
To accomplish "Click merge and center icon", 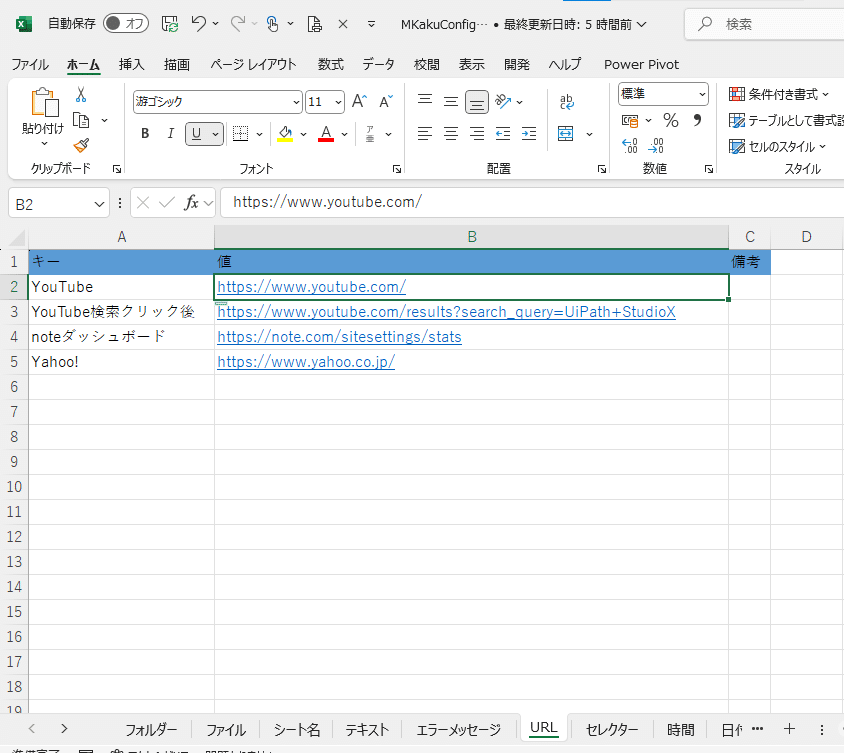I will 565,133.
